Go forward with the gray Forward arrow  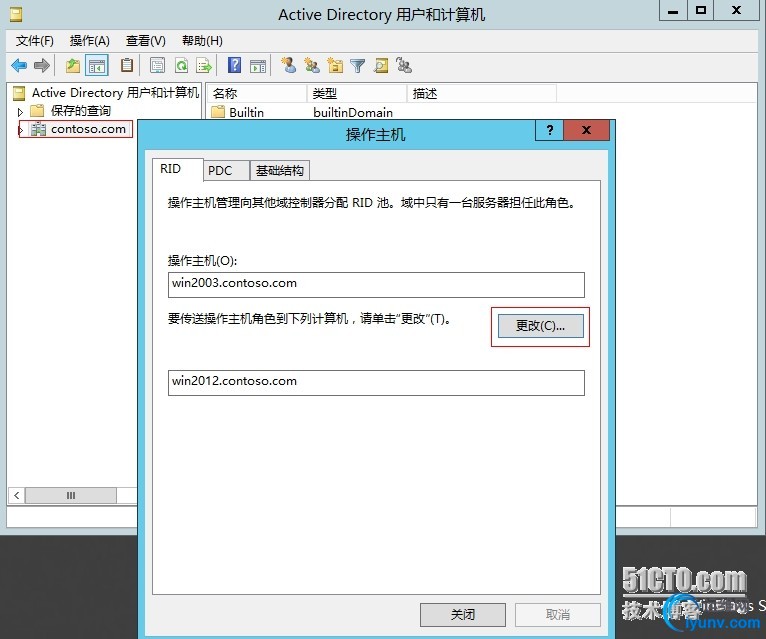click(42, 65)
